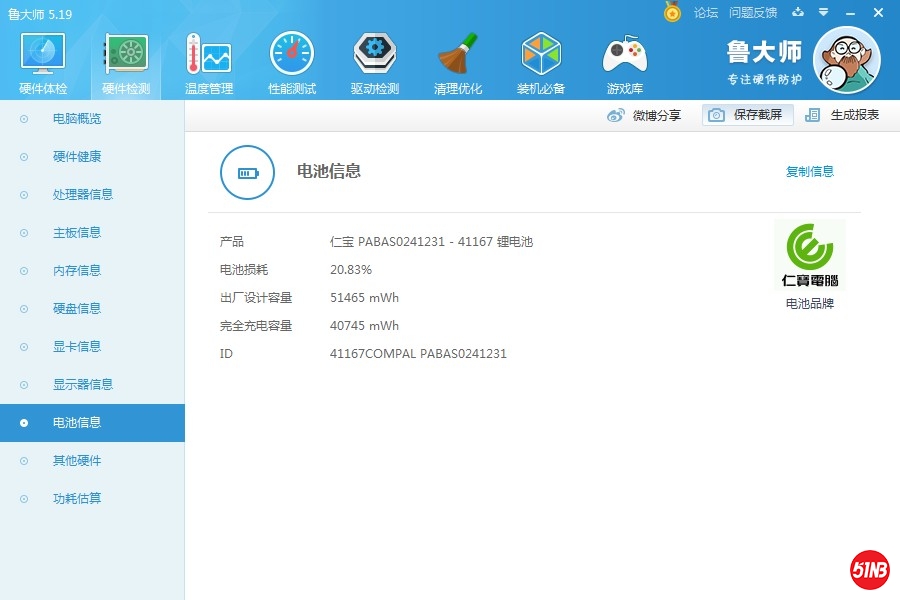Open the 论坛 forum link

706,13
